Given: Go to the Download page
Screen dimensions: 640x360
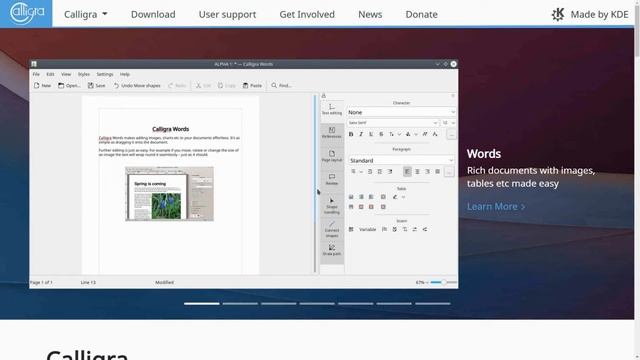Looking at the screenshot, I should coord(153,14).
